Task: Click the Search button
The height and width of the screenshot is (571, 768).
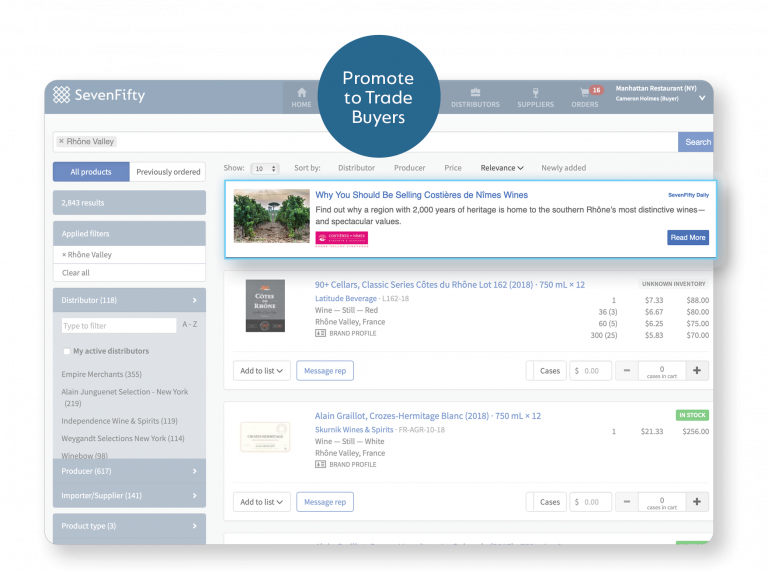Action: [x=697, y=142]
